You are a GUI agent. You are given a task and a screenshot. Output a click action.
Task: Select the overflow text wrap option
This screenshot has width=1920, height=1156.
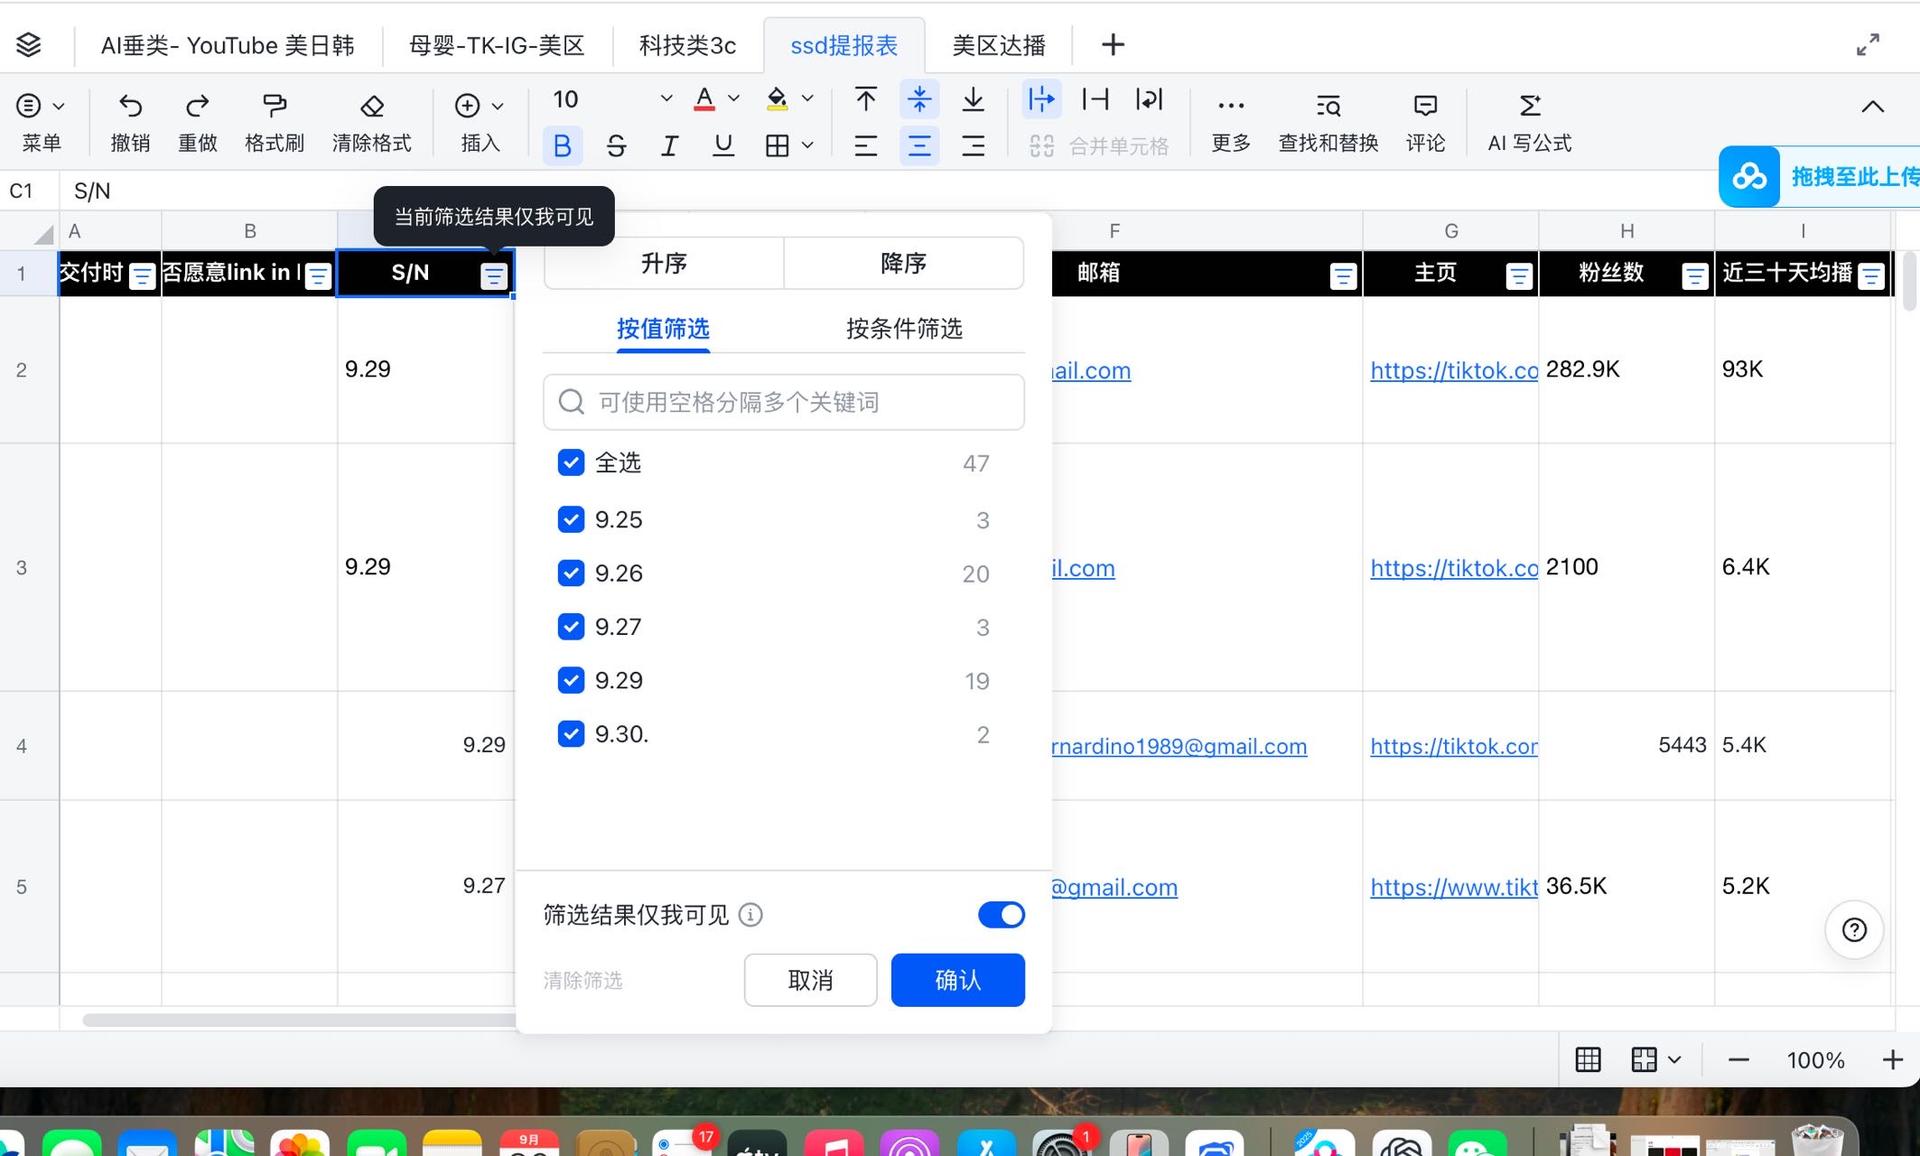click(1042, 99)
